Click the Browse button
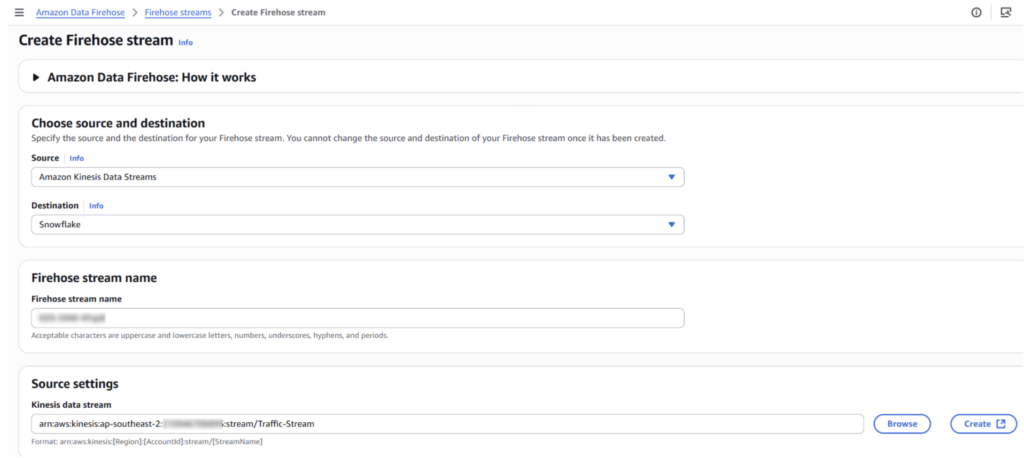This screenshot has height=458, width=1024. (x=902, y=423)
